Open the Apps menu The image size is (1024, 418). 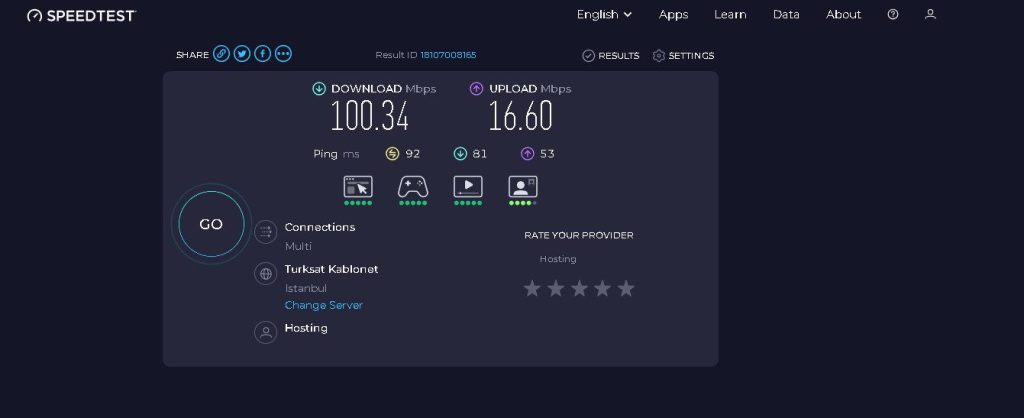(x=673, y=14)
